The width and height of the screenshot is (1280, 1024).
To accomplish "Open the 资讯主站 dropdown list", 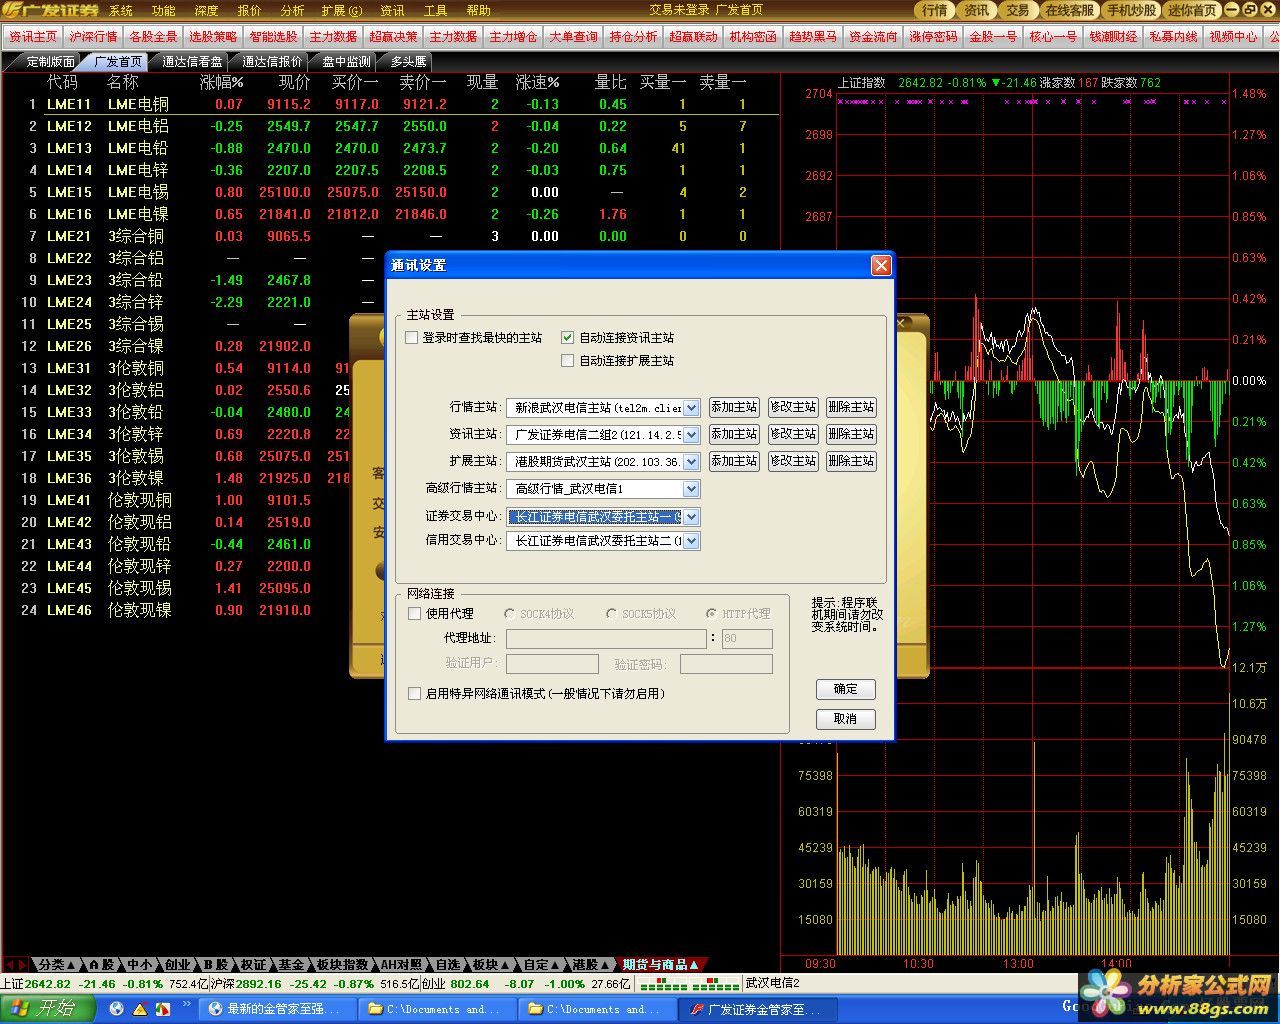I will click(691, 435).
